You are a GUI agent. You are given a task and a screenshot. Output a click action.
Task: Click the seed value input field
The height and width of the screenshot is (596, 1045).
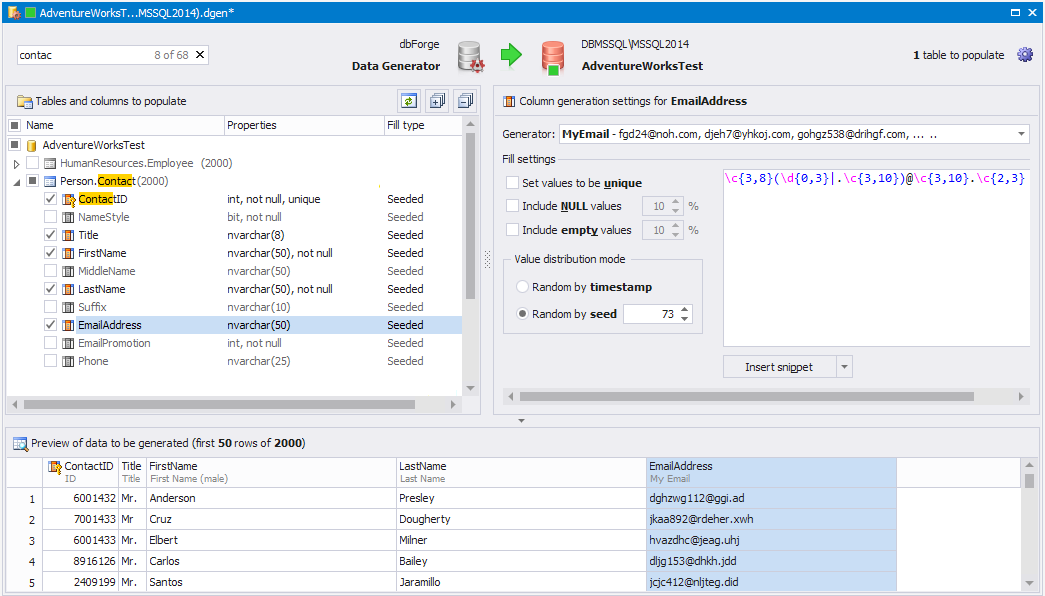650,314
